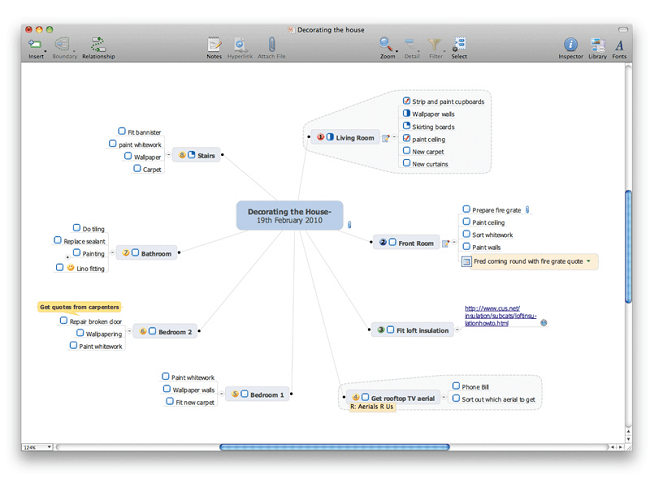Toggle the 'Fit bannister' checkbox
The width and height of the screenshot is (650, 487).
(x=121, y=131)
